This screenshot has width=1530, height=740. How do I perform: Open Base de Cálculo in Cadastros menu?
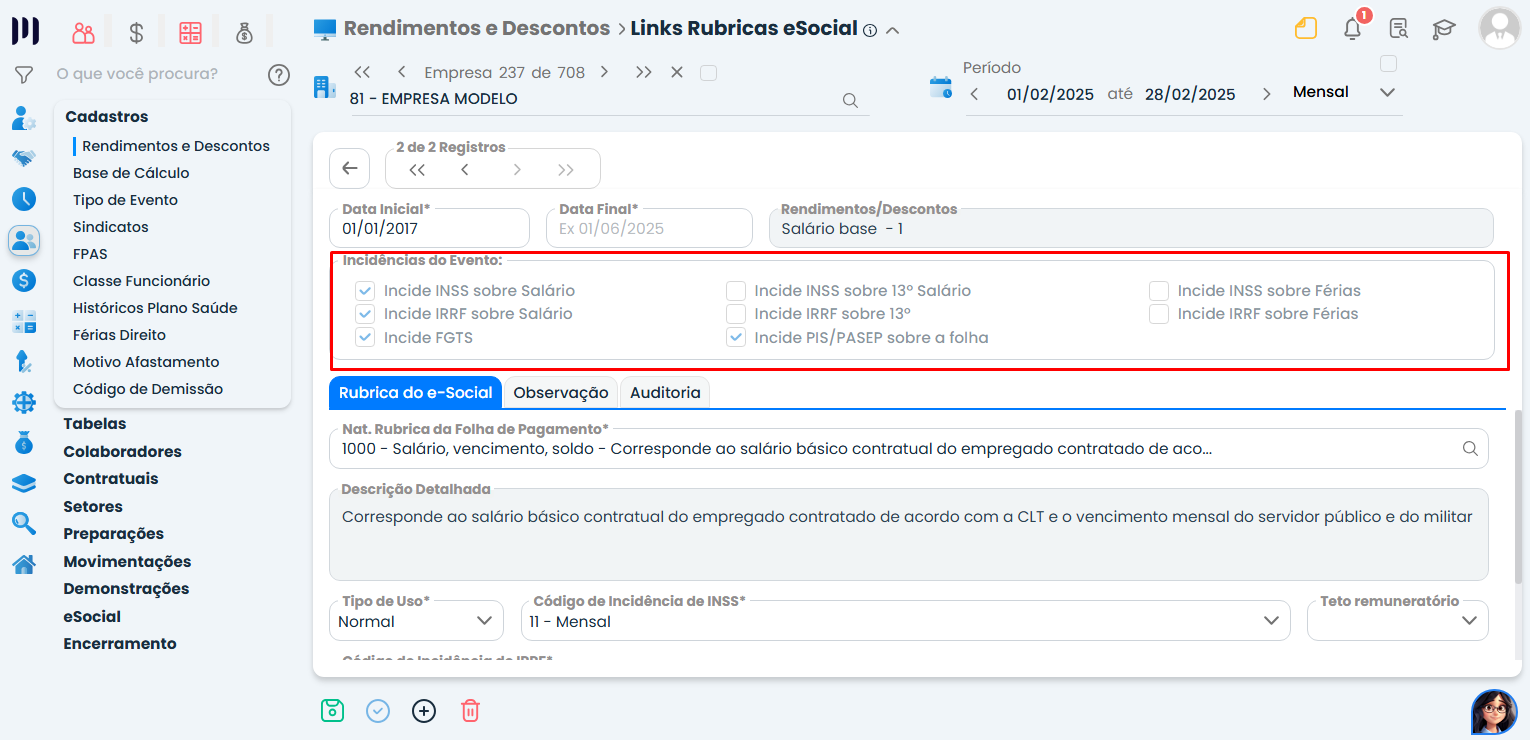pyautogui.click(x=131, y=173)
